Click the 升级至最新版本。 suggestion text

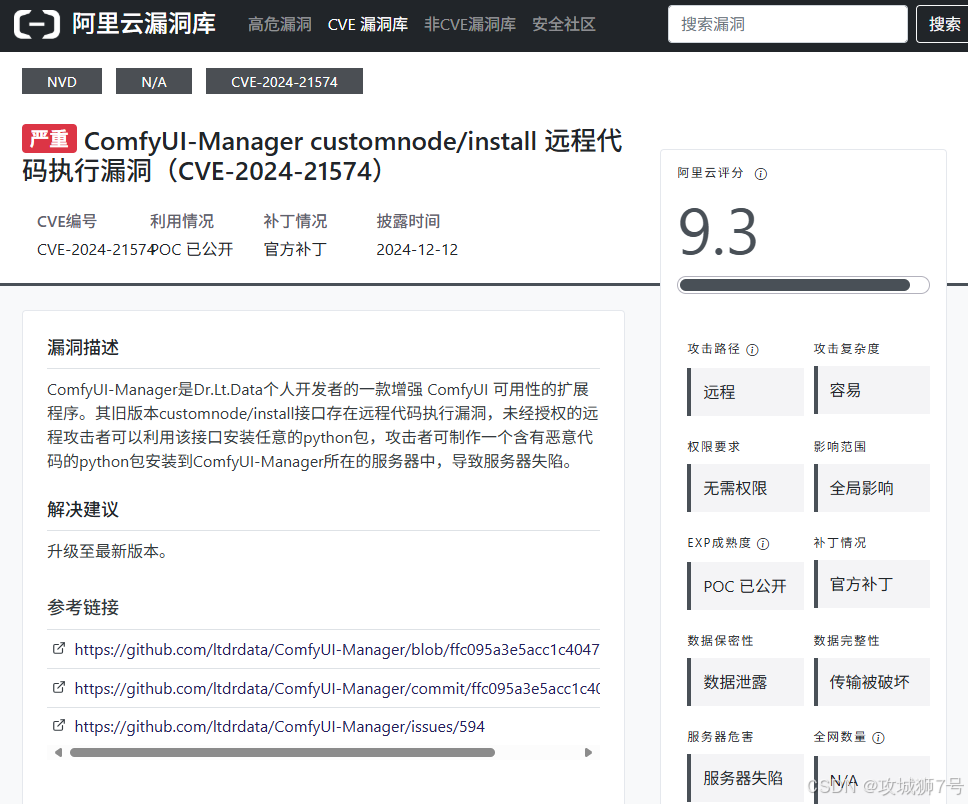107,551
